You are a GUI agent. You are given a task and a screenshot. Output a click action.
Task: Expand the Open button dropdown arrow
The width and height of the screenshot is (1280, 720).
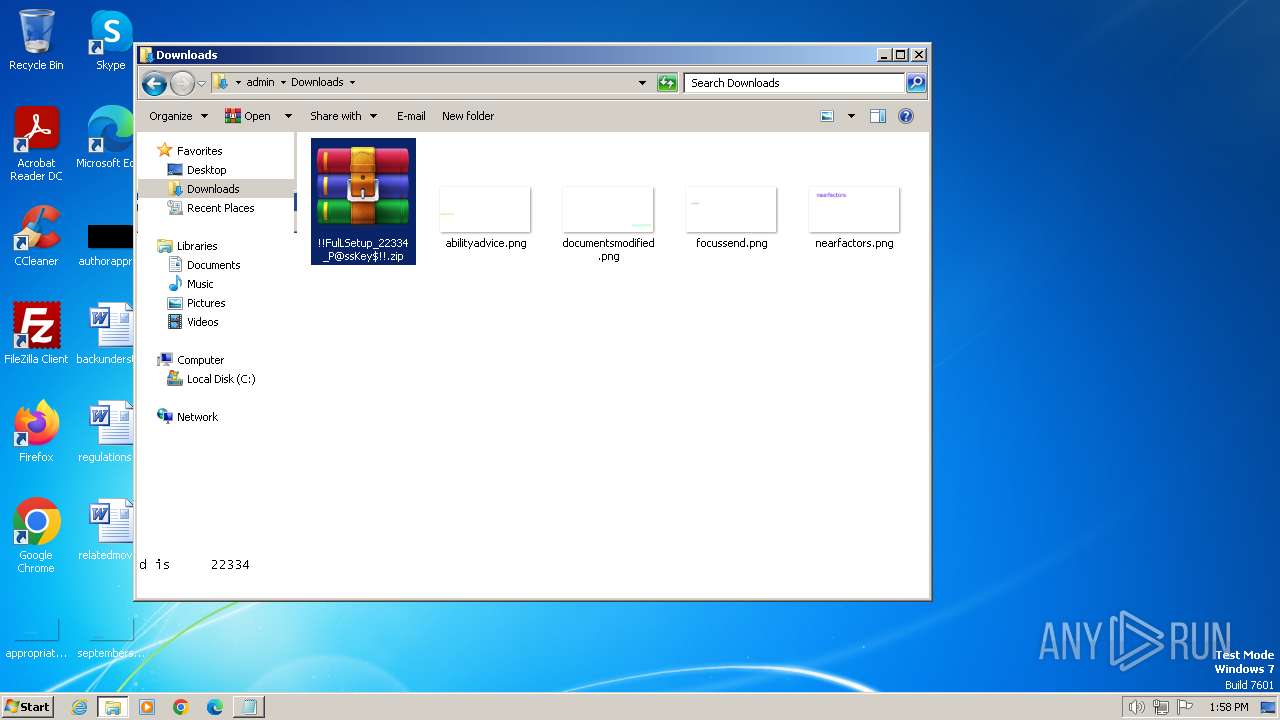[x=288, y=116]
